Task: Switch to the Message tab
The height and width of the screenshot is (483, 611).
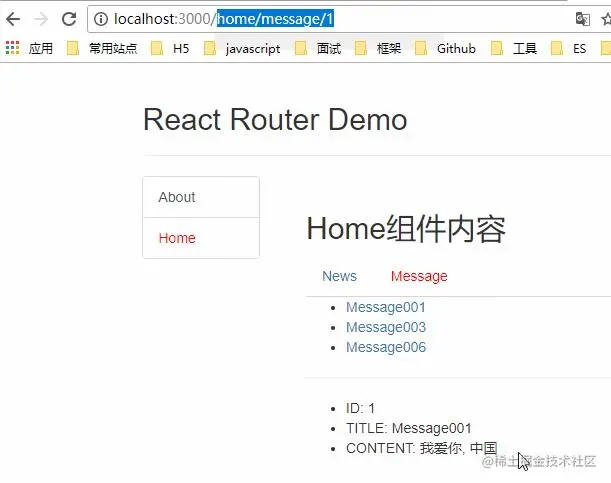Action: click(419, 276)
